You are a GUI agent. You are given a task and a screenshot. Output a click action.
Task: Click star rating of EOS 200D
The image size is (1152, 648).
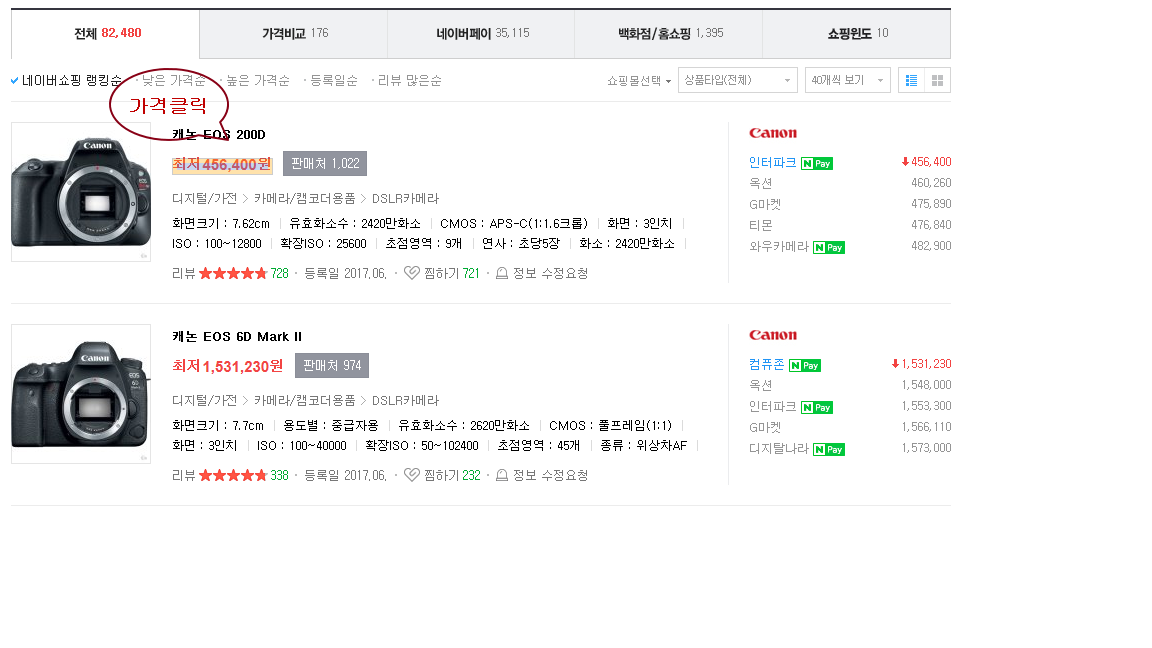click(233, 273)
